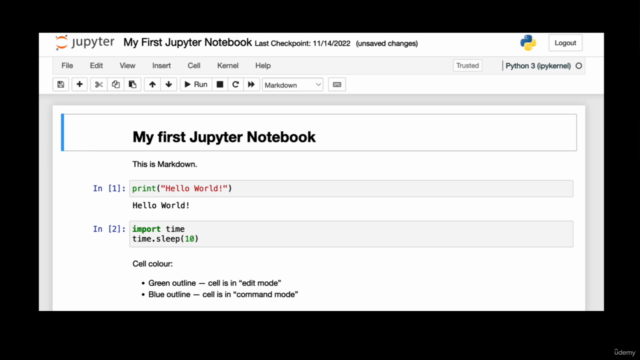Click the Trusted notebook indicator

[x=467, y=66]
